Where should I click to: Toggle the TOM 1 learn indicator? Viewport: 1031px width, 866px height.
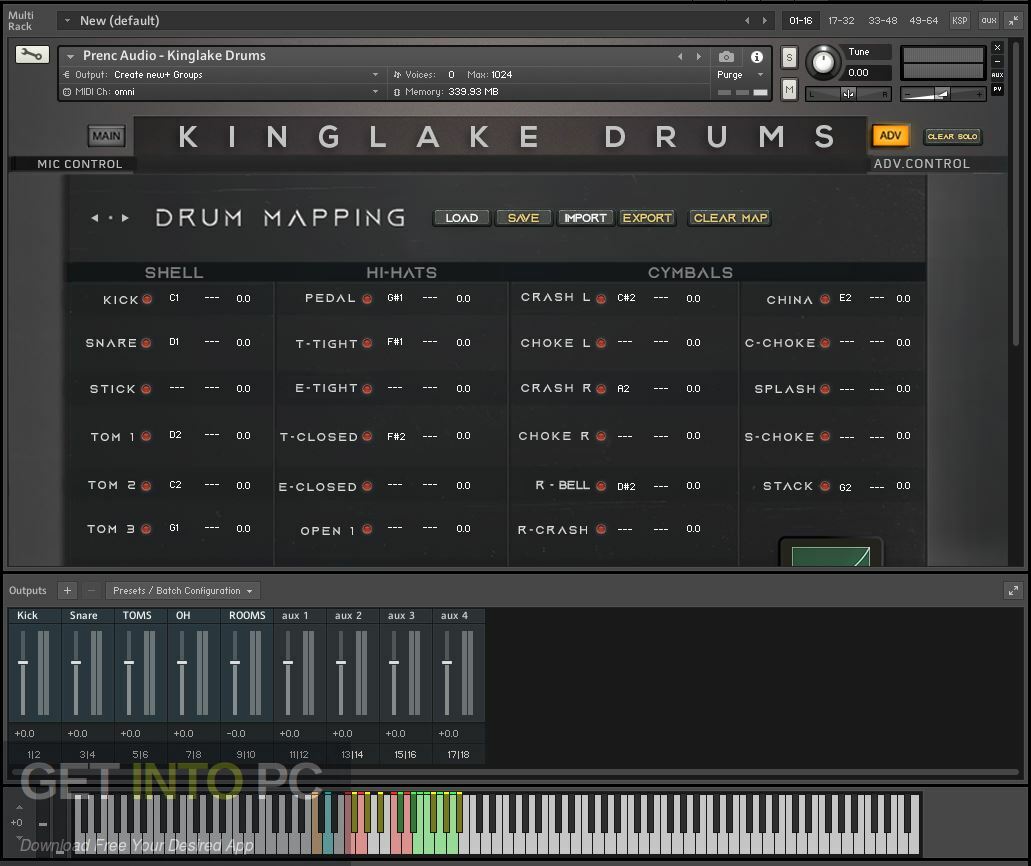click(x=146, y=436)
